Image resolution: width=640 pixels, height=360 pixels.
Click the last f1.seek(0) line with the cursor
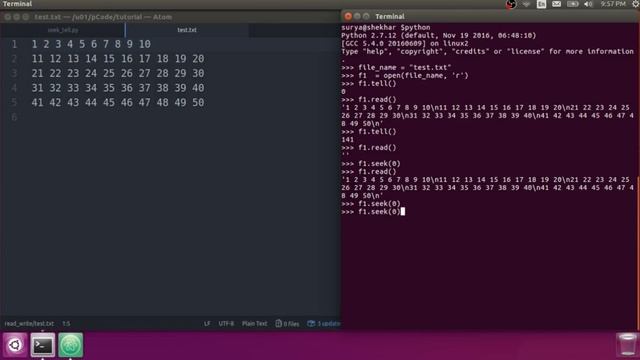click(373, 211)
